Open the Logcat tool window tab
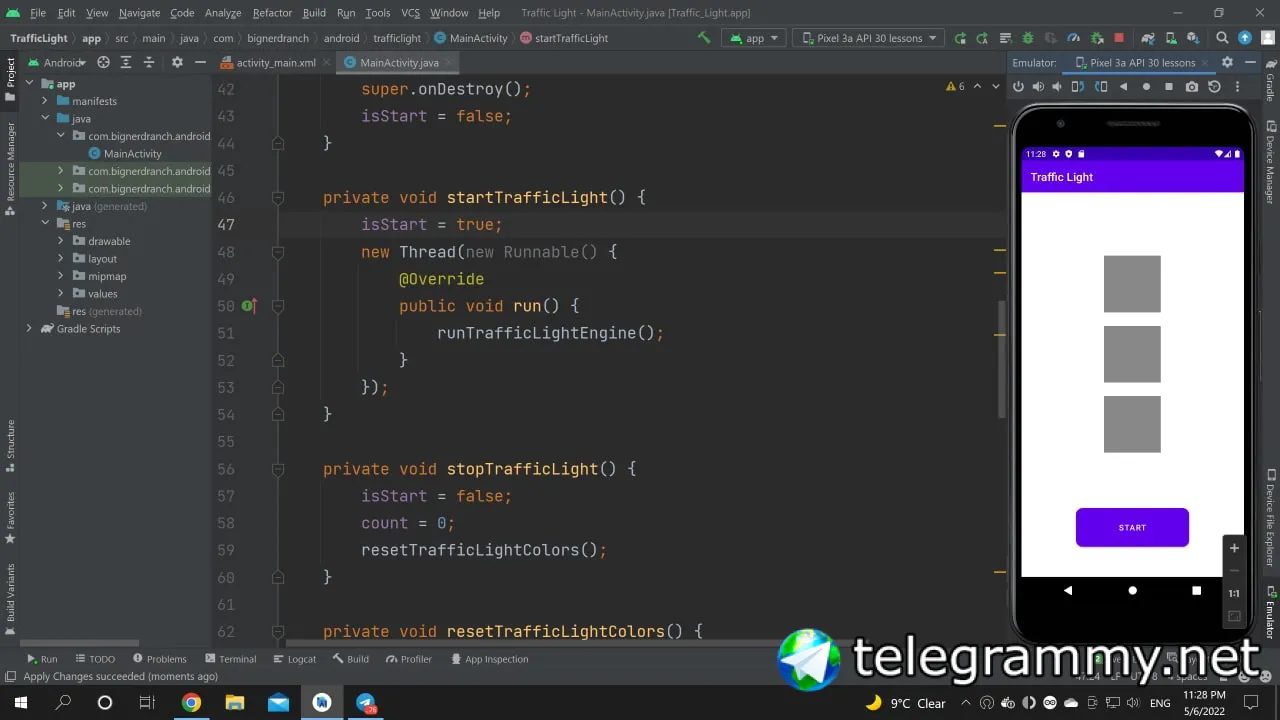The width and height of the screenshot is (1280, 720). pos(294,659)
